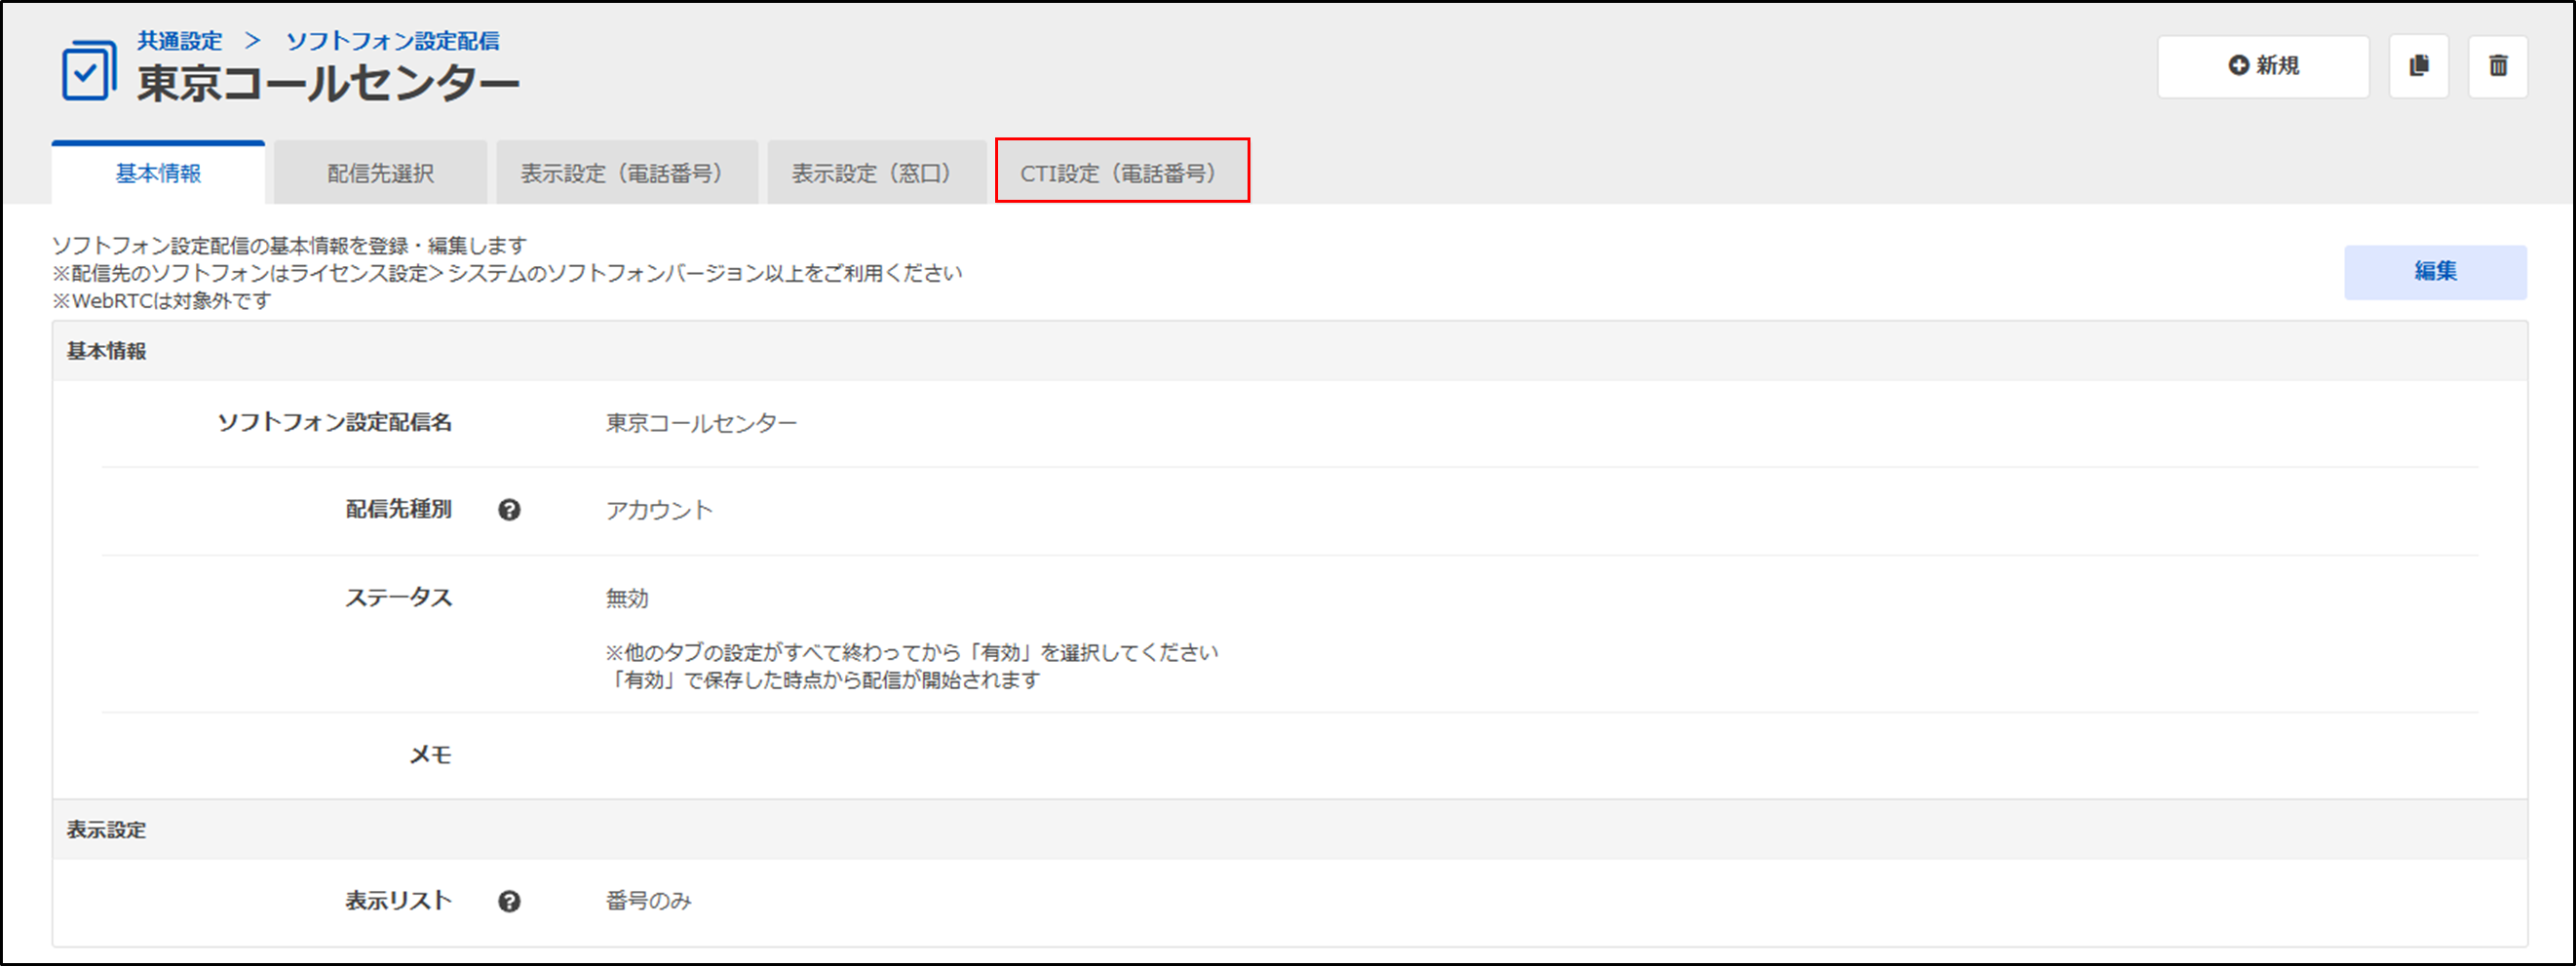Screen dimensions: 2576x966
Task: Open help icon beside 表示リスト
Action: click(x=509, y=901)
